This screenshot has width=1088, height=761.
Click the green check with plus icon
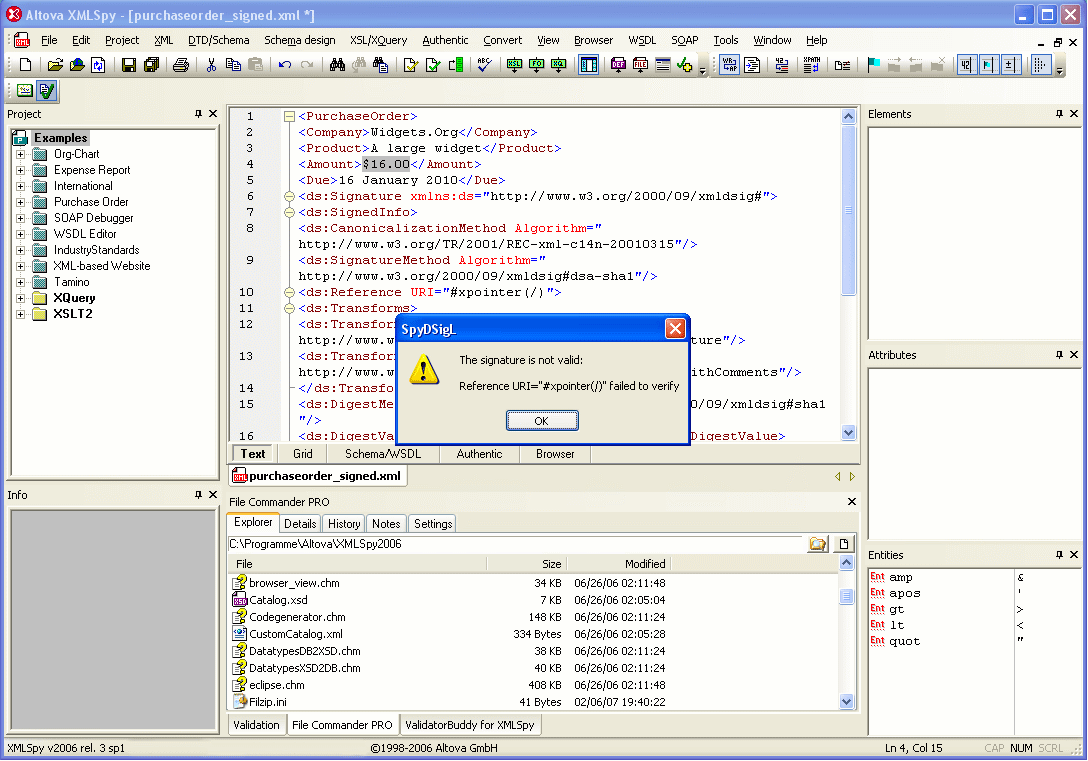click(x=685, y=65)
